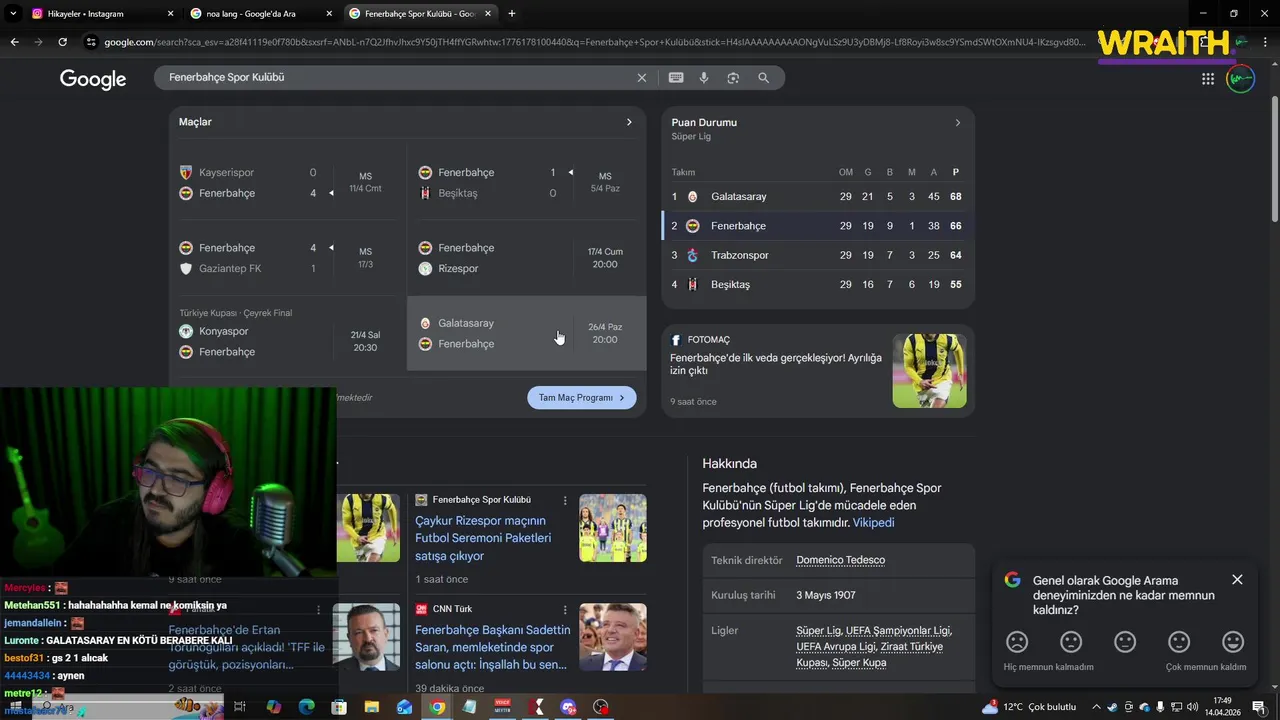Viewport: 1280px width, 720px height.
Task: Open Discord from the taskbar
Action: pos(569,707)
